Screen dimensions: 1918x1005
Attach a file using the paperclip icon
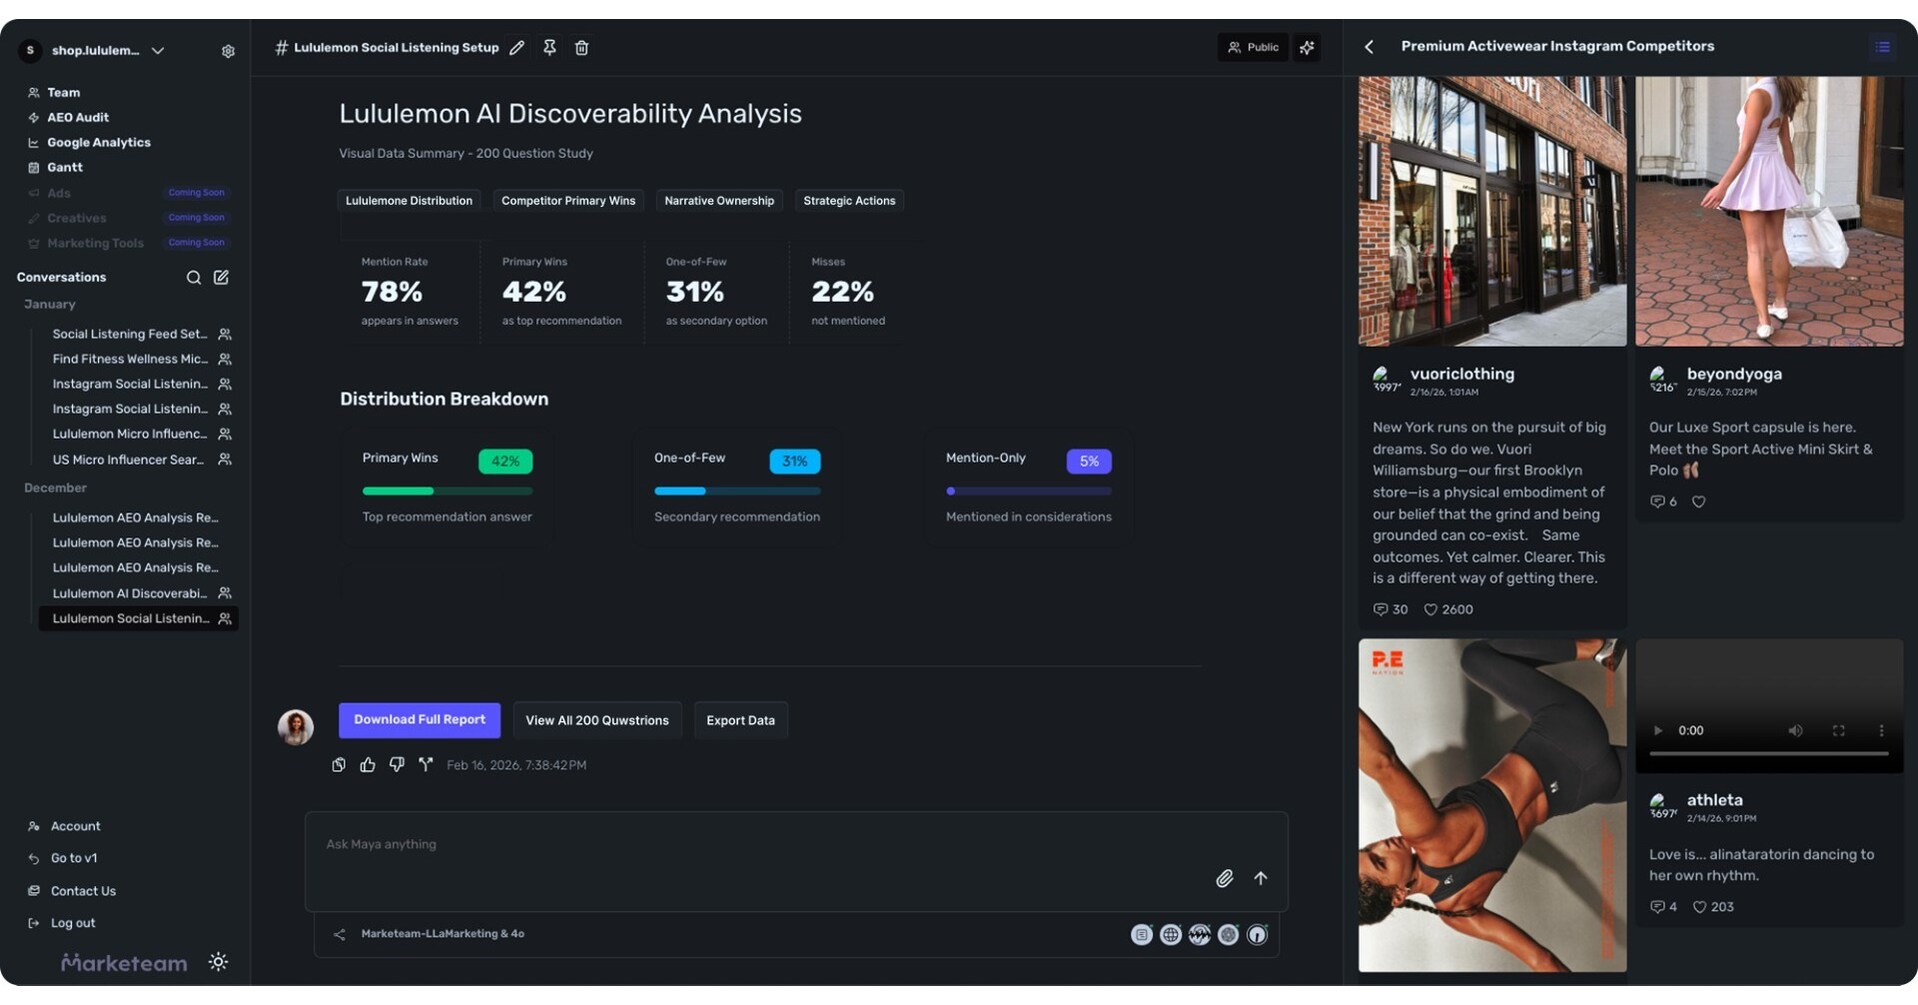[1223, 878]
